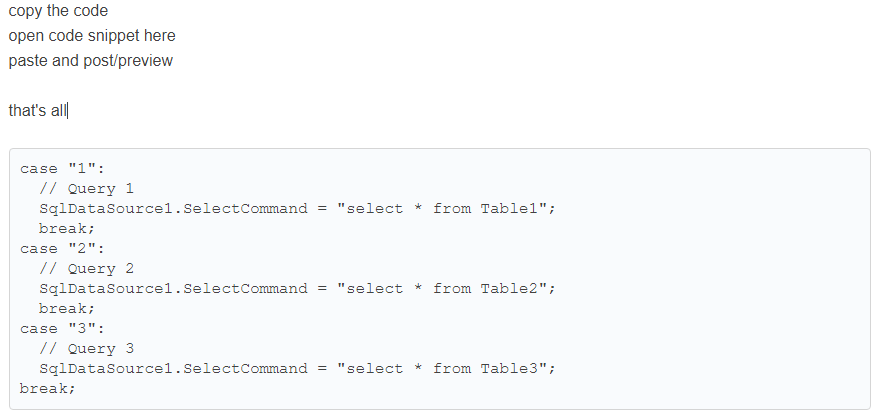Click the case "1": code line
The width and height of the screenshot is (875, 417).
pyautogui.click(x=62, y=169)
